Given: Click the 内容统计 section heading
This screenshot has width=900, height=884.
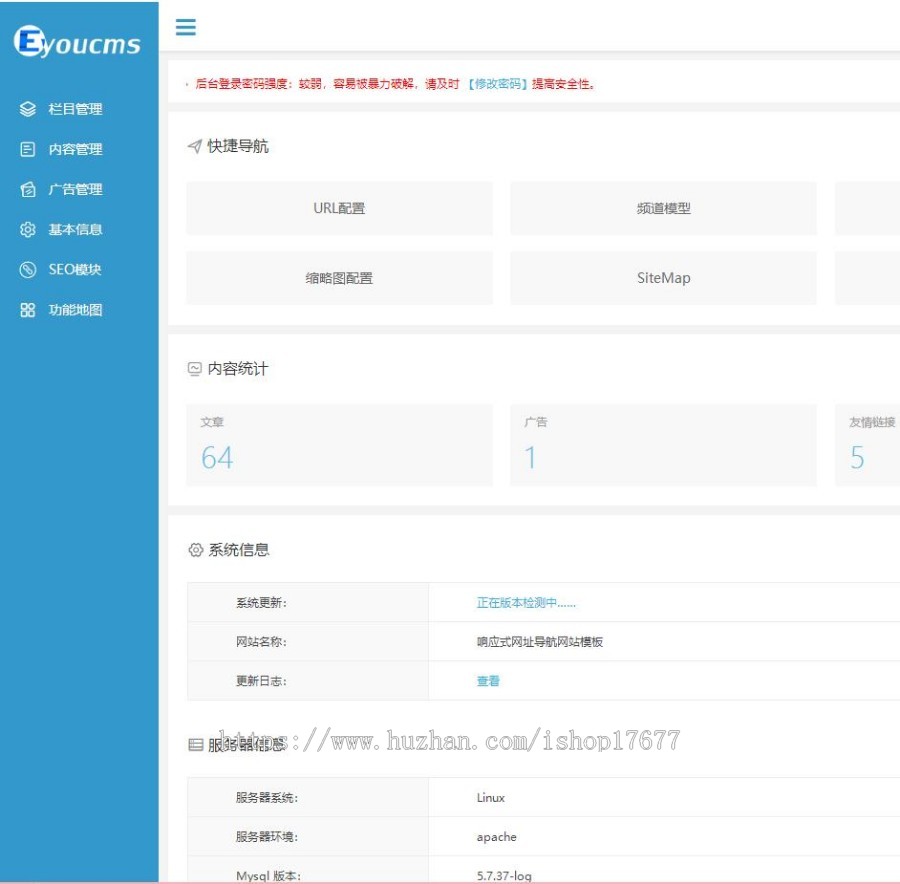Looking at the screenshot, I should [x=238, y=369].
